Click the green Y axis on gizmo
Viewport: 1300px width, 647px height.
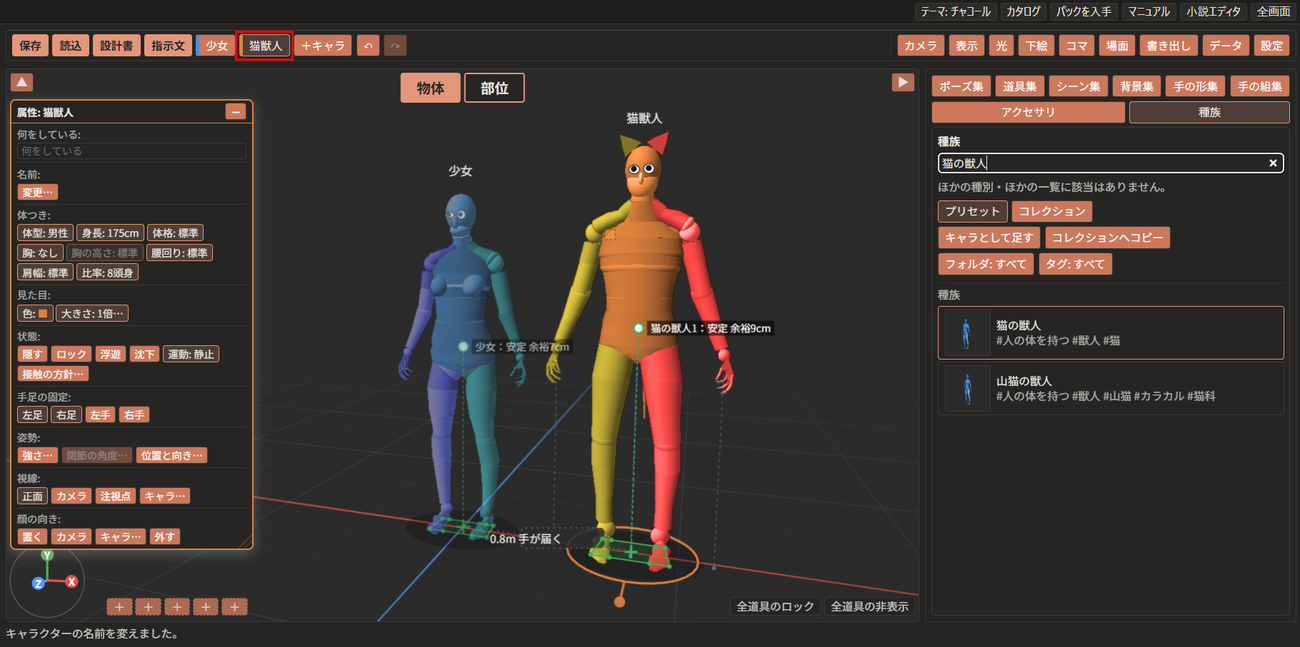(47, 555)
